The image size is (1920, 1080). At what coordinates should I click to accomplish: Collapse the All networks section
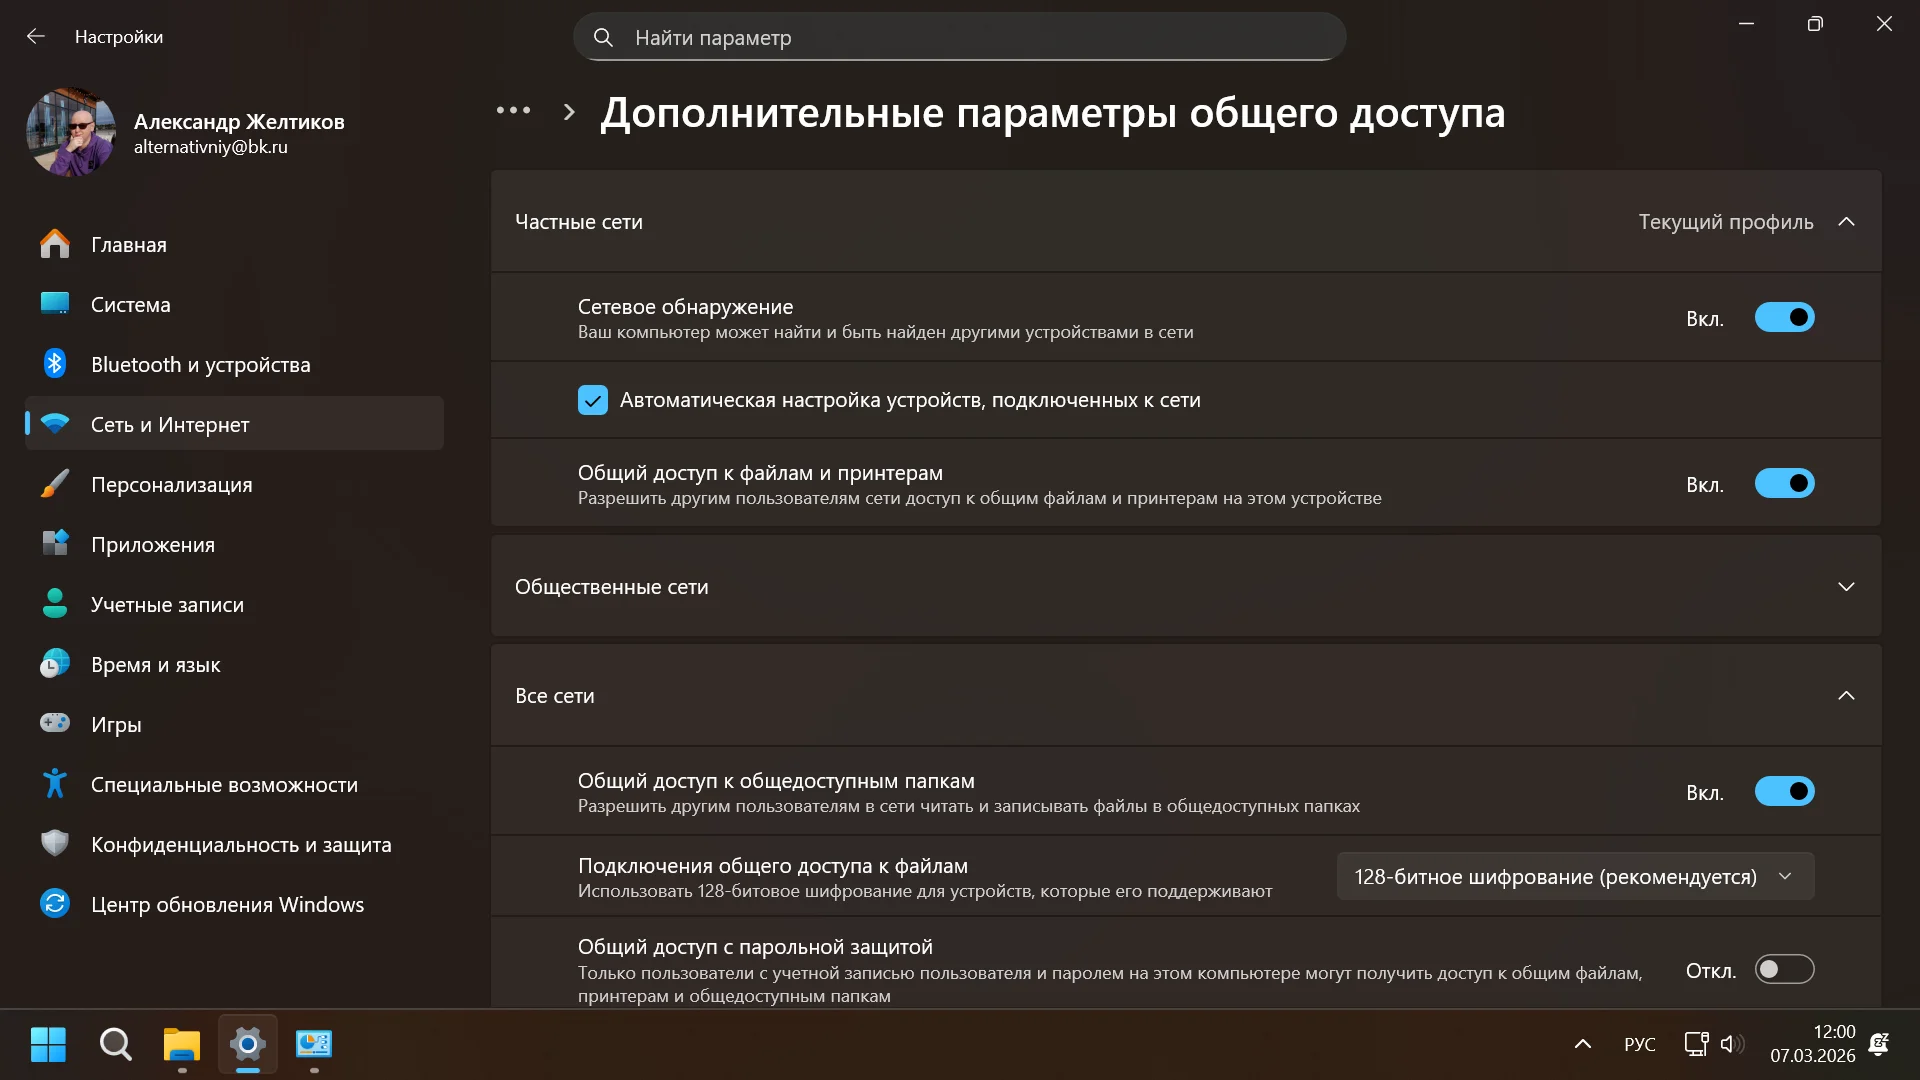coord(1846,696)
